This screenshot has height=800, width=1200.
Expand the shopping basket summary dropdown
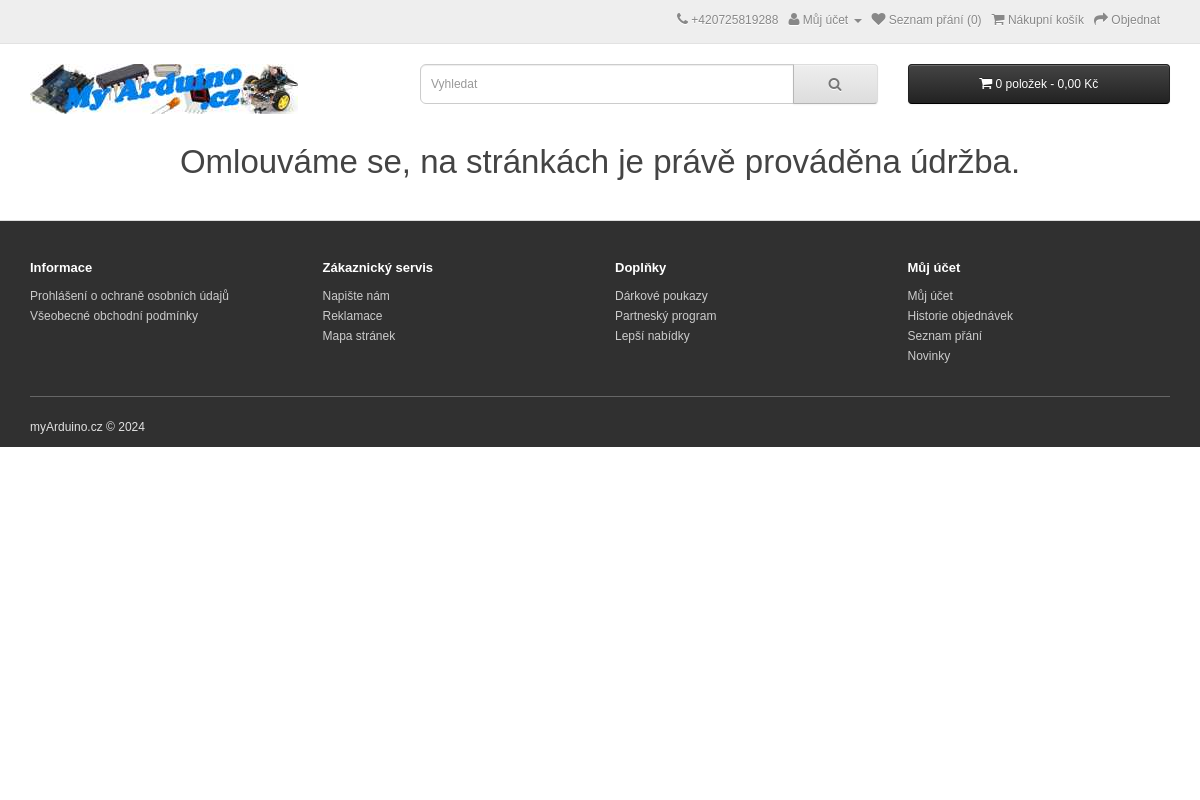tap(1038, 84)
